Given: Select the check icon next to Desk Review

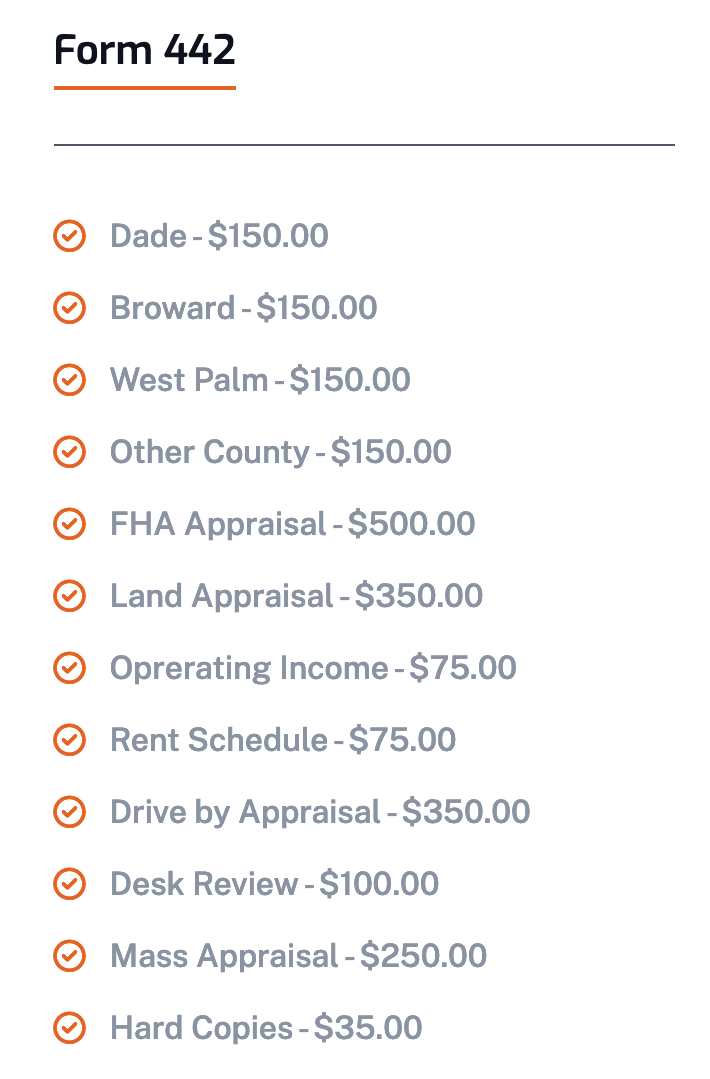Looking at the screenshot, I should [x=69, y=884].
